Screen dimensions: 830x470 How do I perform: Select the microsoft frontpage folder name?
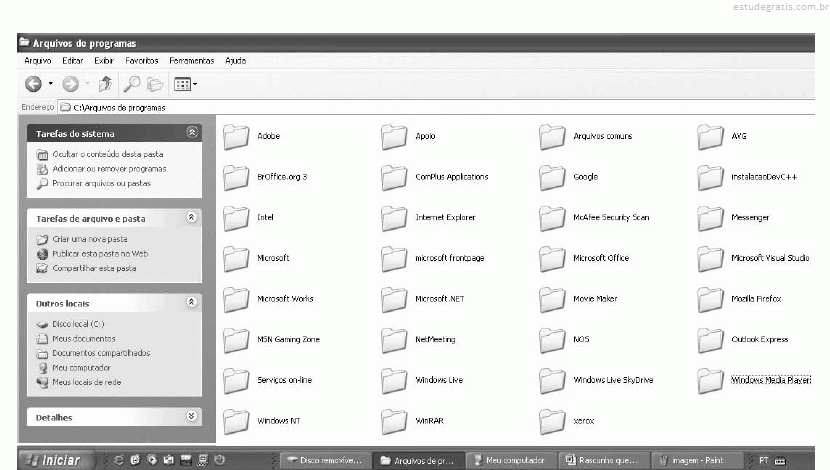pos(449,258)
